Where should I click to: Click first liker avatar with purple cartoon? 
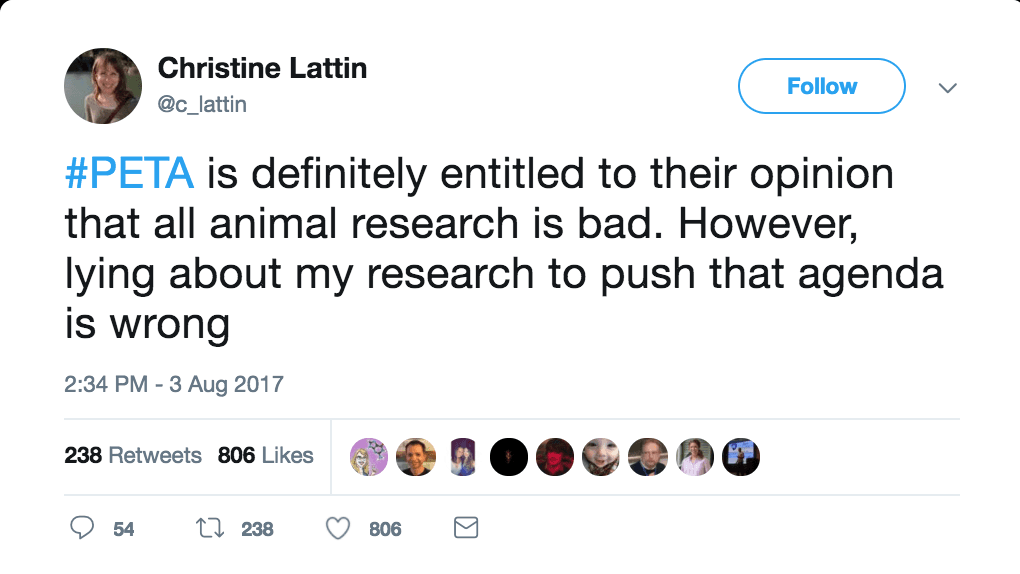[x=368, y=457]
